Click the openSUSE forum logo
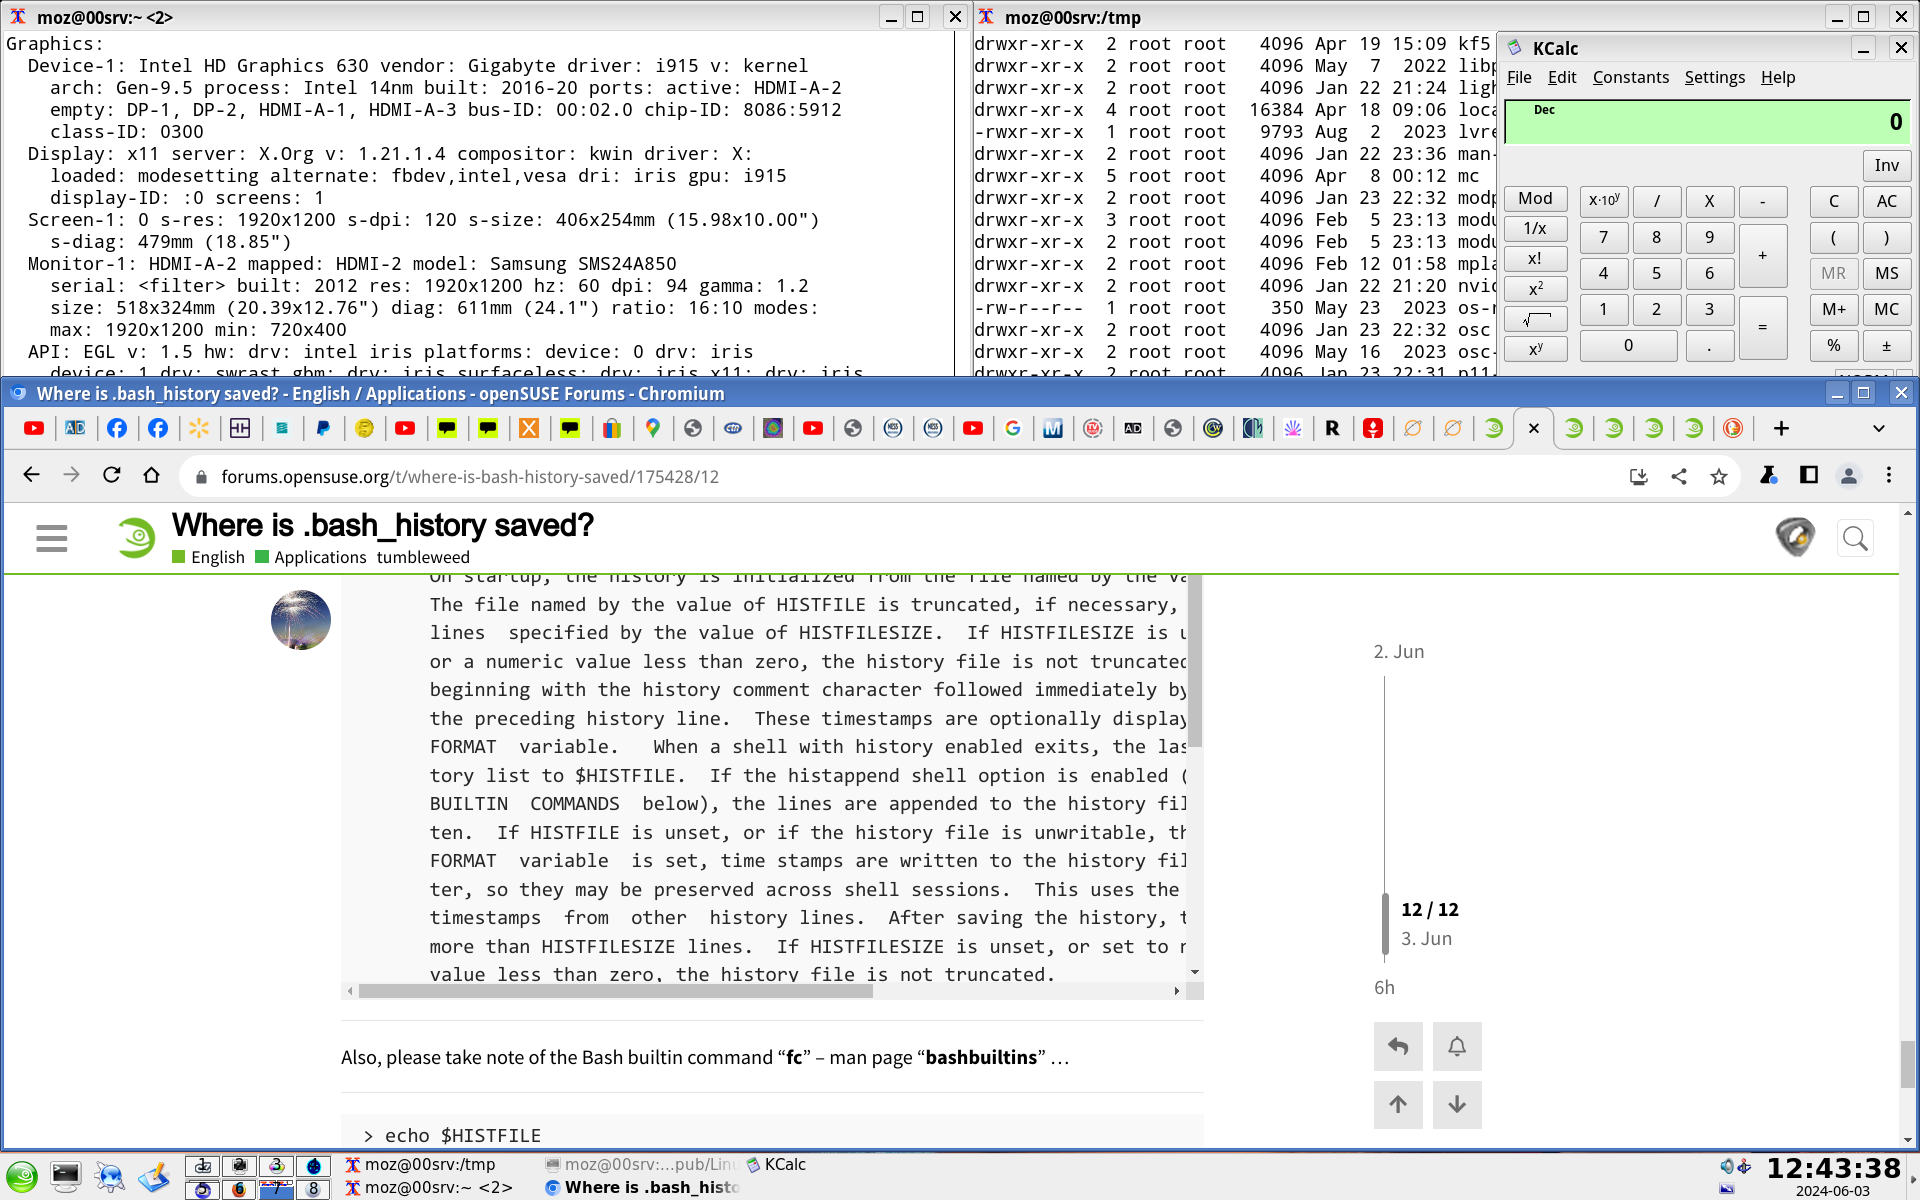 (135, 538)
